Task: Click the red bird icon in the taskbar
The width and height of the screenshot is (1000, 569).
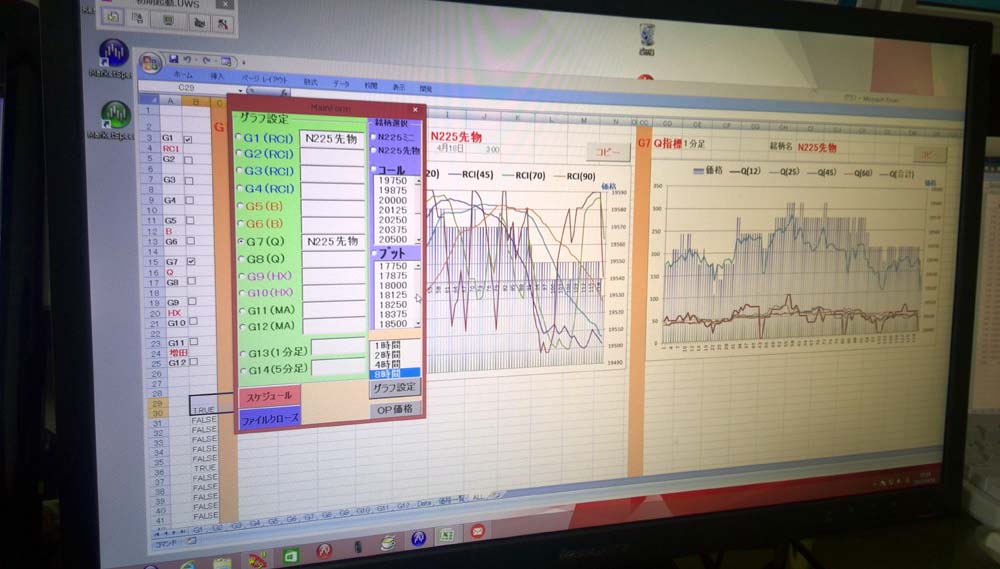Action: 257,561
